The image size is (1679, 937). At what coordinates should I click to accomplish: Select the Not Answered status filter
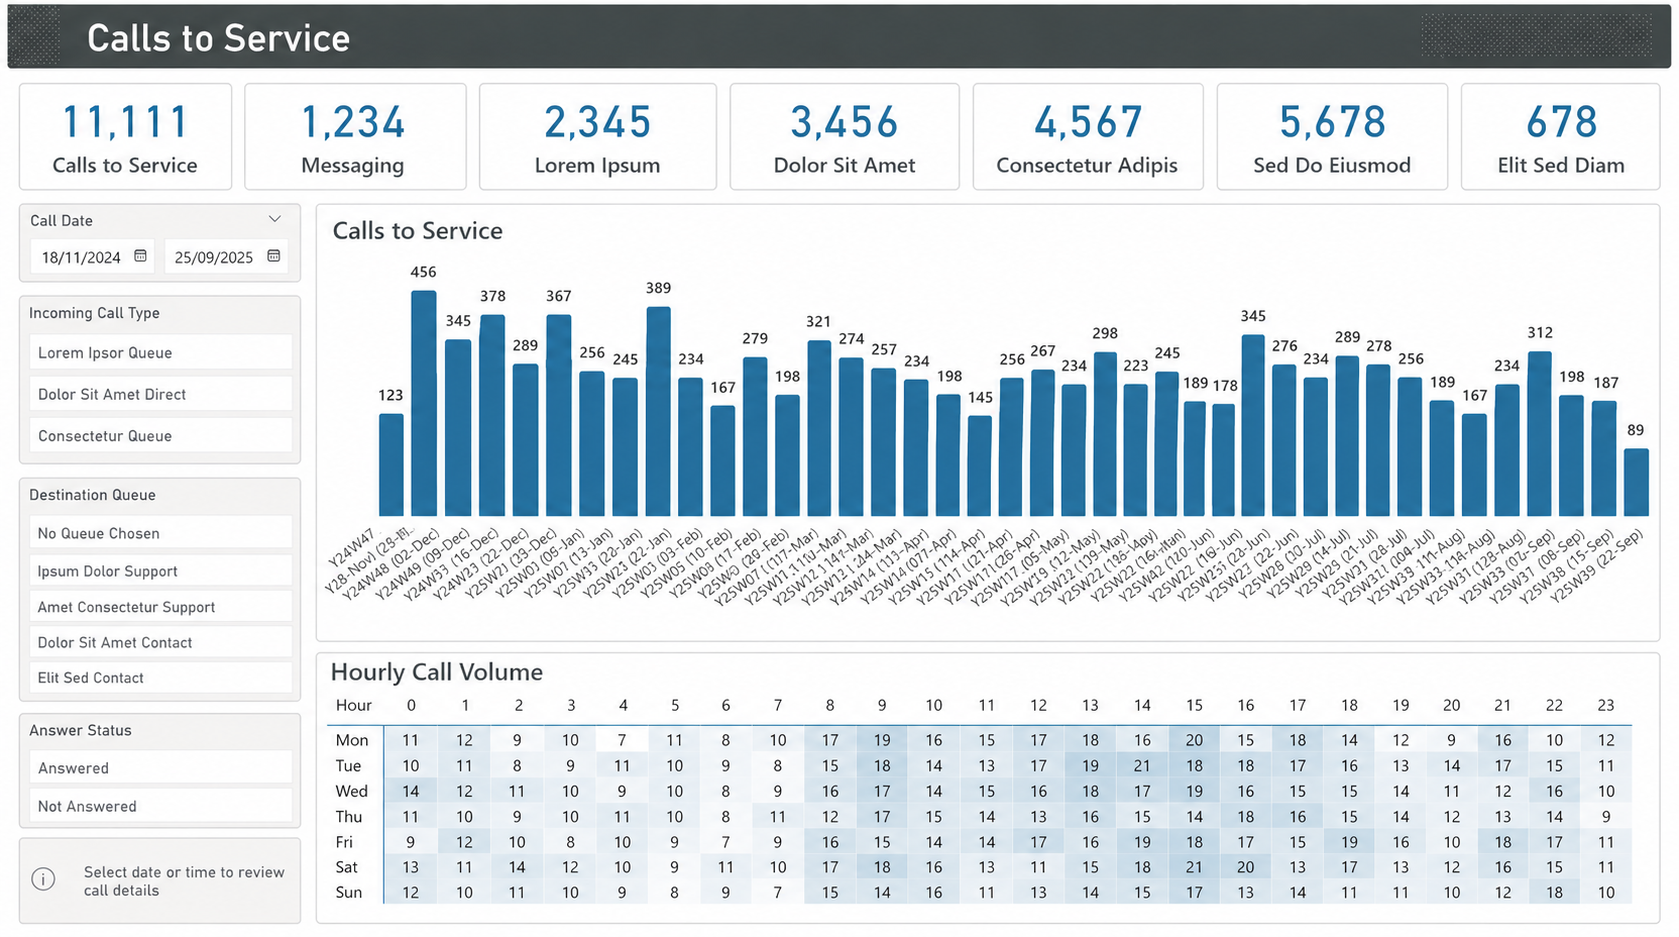point(160,806)
